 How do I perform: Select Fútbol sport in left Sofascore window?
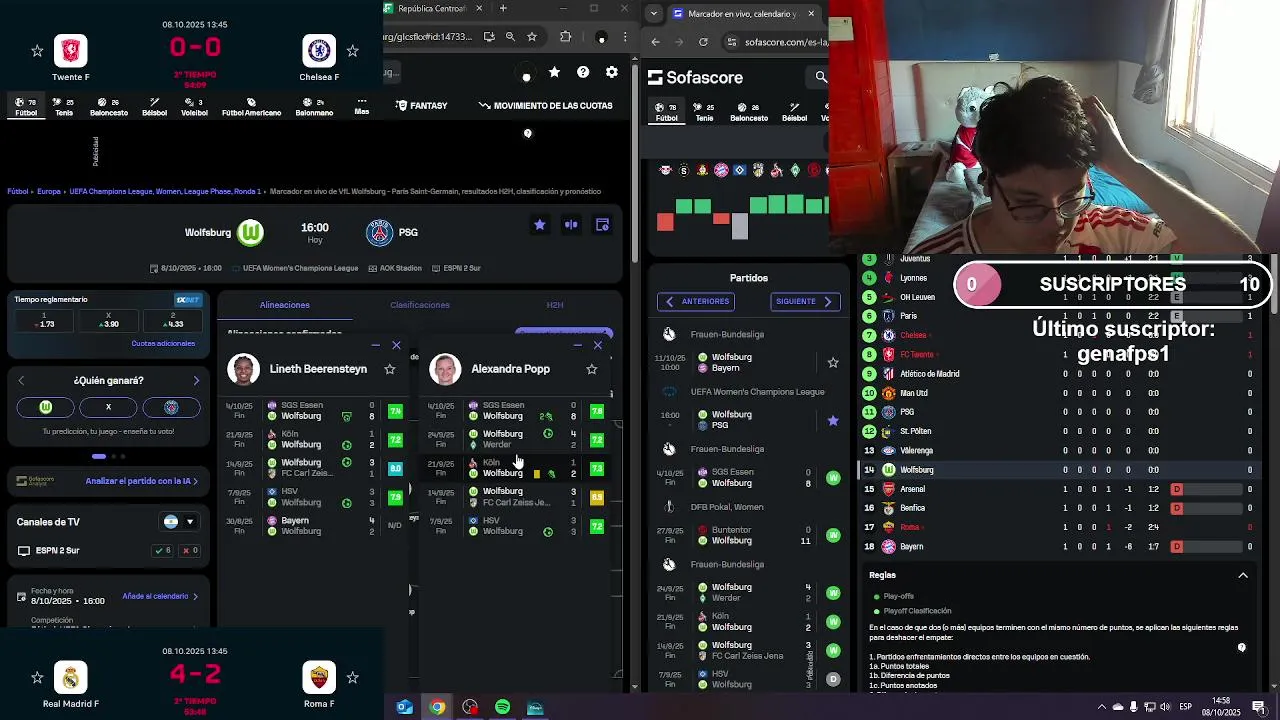coord(26,107)
